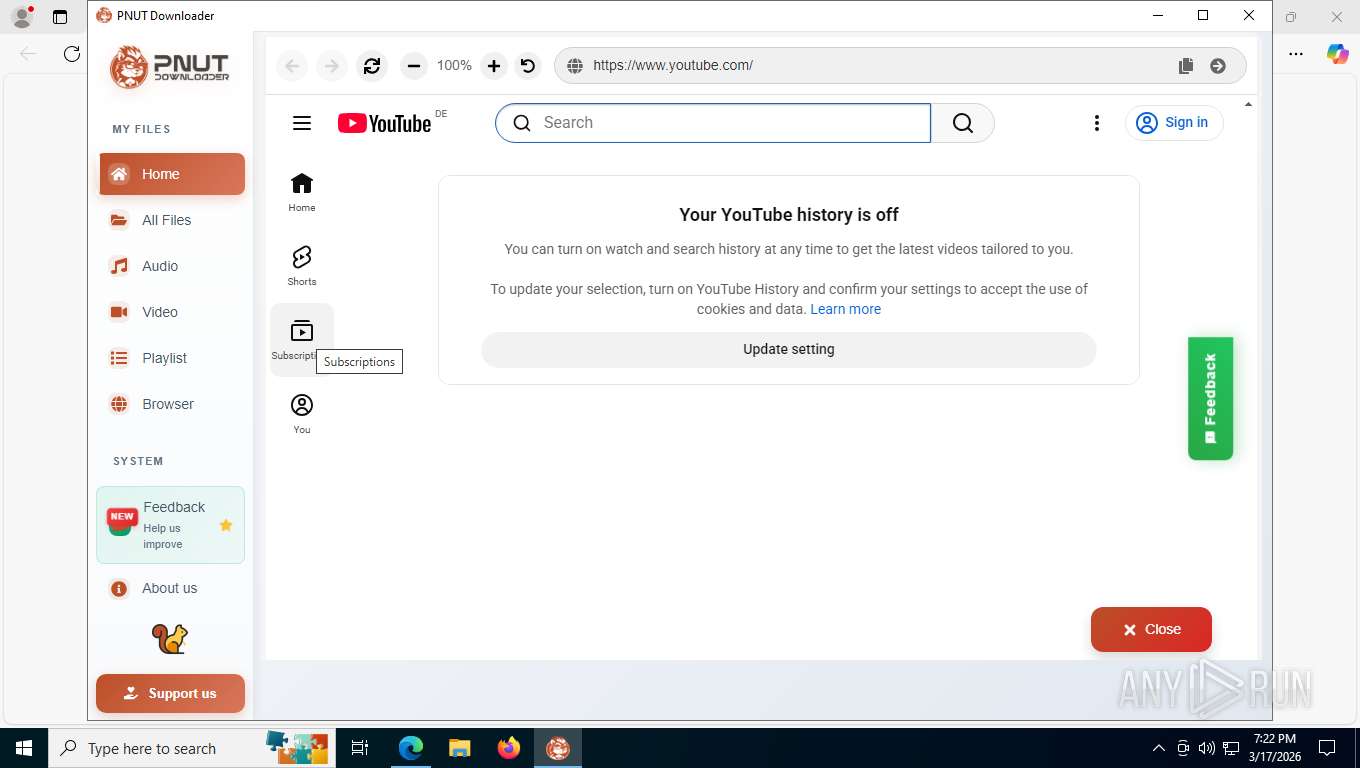Image resolution: width=1360 pixels, height=768 pixels.
Task: Click the YouTube Sign in button
Action: coord(1174,123)
